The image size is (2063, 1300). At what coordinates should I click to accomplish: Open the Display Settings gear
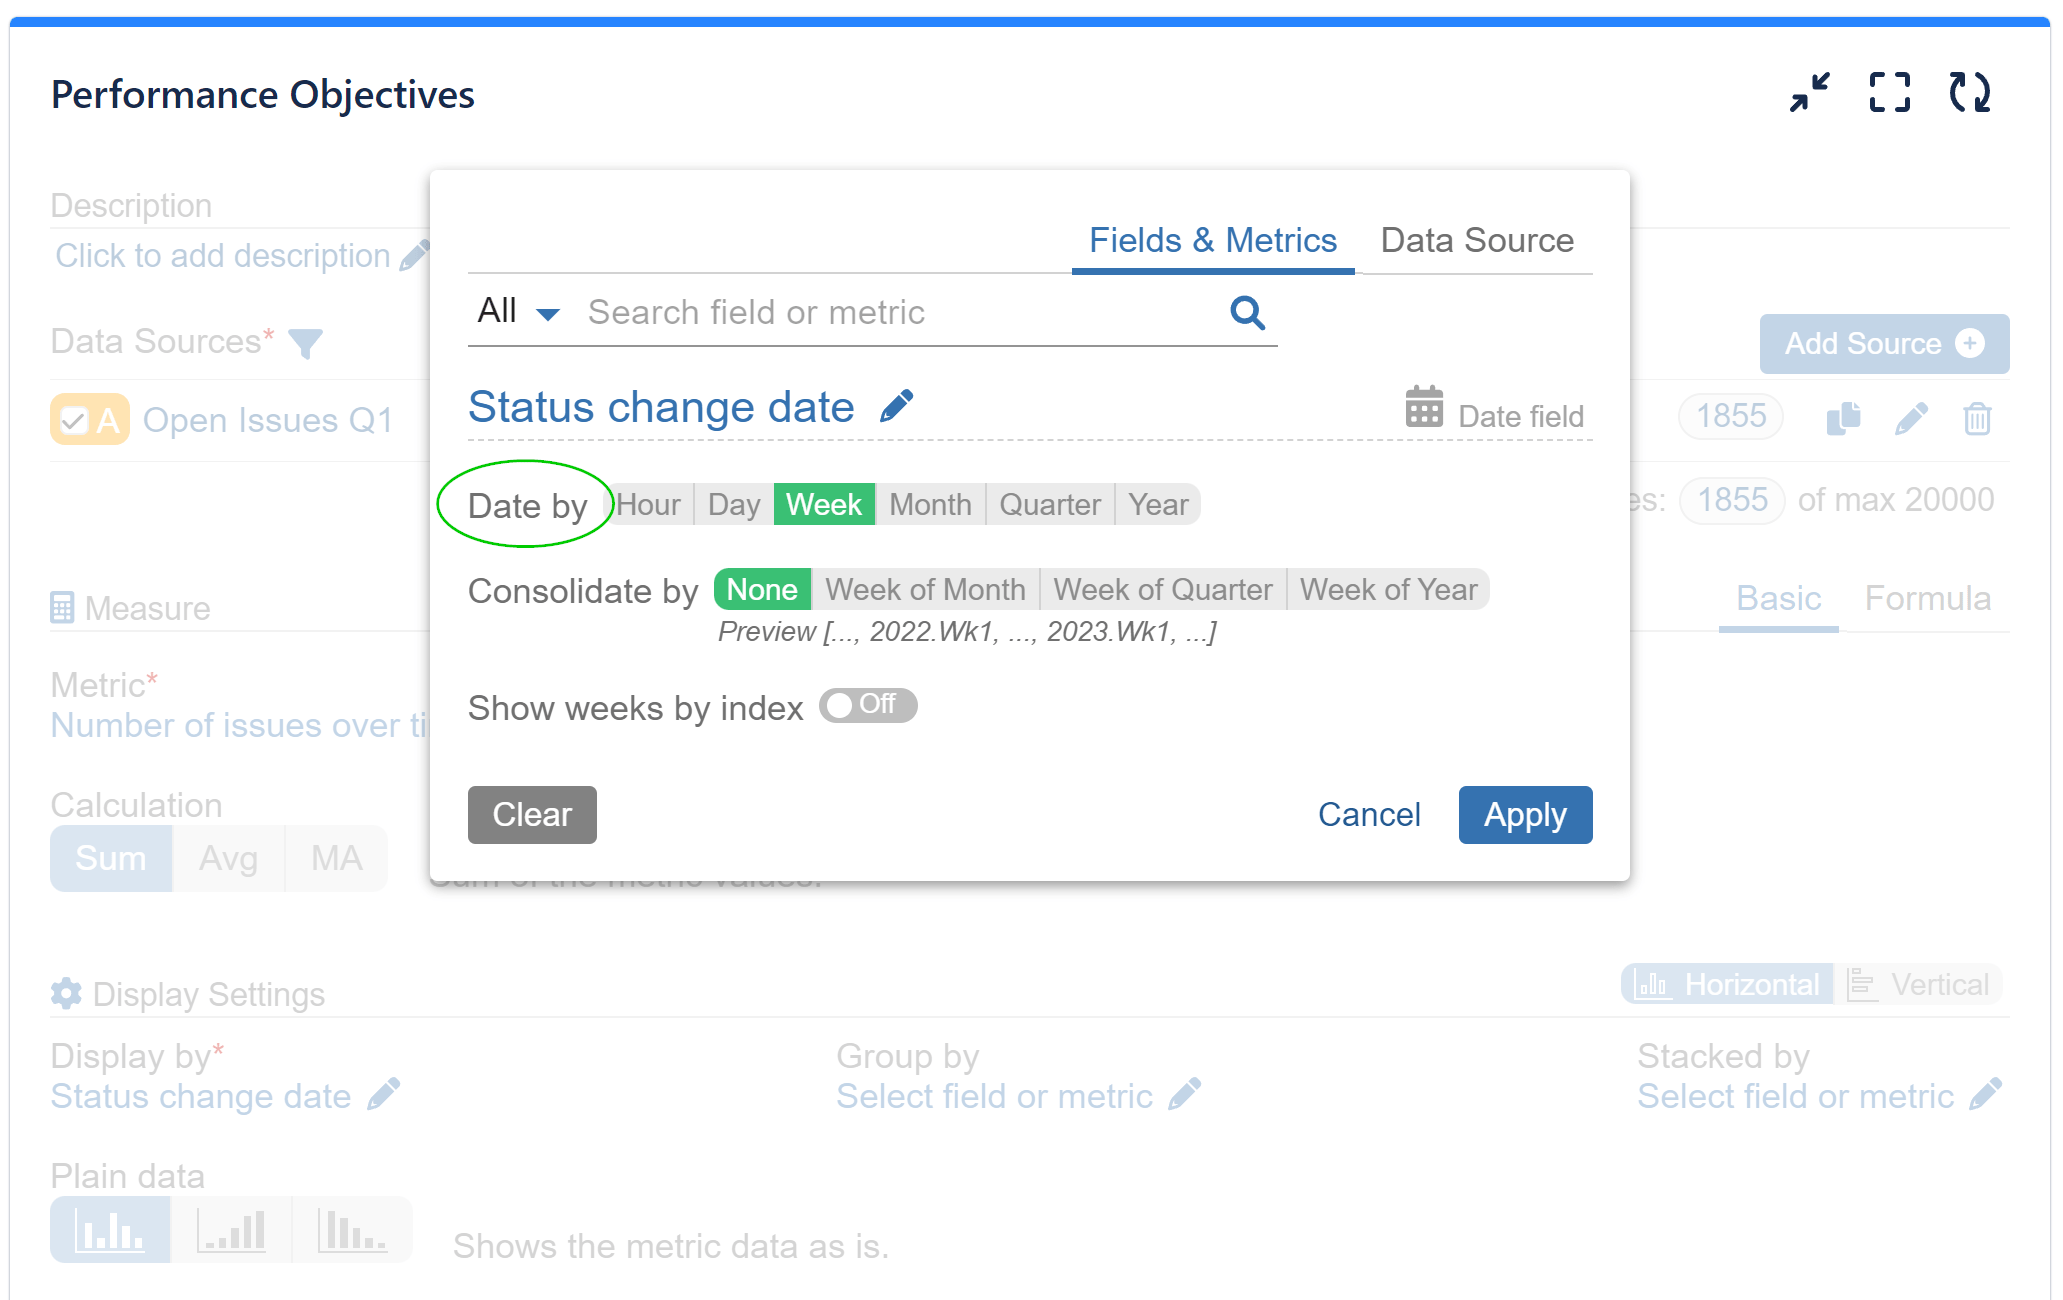pos(65,993)
